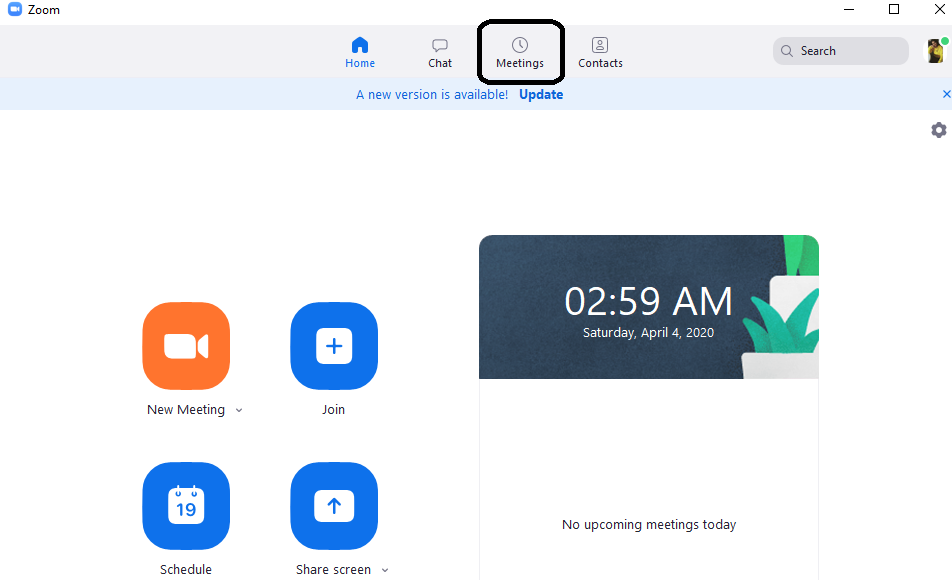Click the clock banner showing 02:59 AM
This screenshot has height=580, width=952.
click(x=648, y=308)
